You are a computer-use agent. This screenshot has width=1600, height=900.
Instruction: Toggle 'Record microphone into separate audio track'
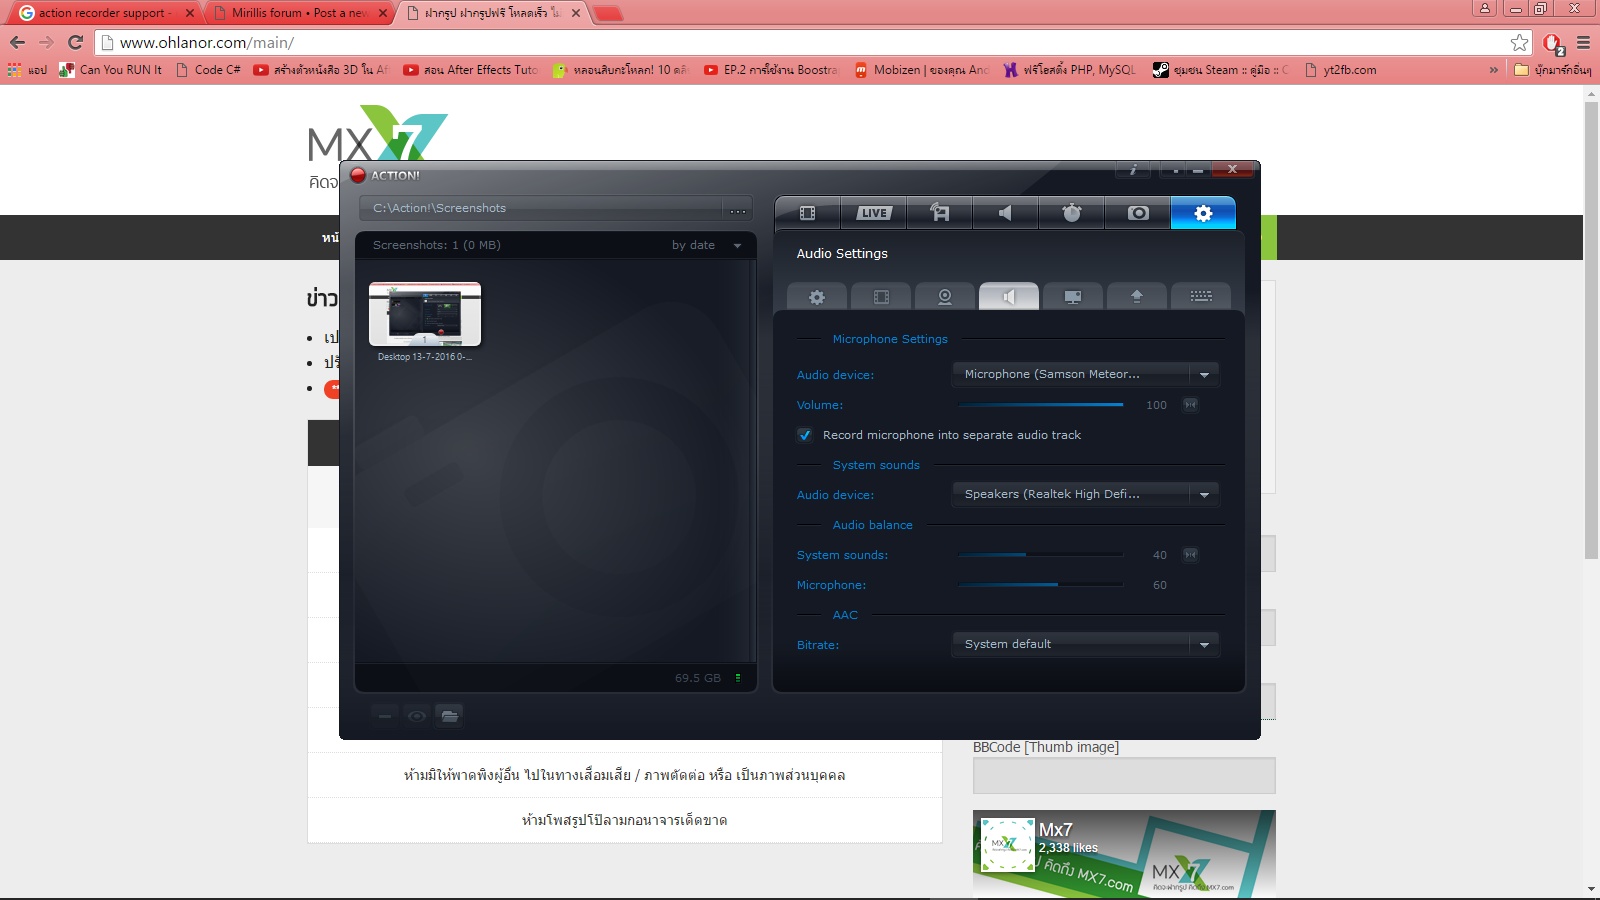[x=804, y=435]
